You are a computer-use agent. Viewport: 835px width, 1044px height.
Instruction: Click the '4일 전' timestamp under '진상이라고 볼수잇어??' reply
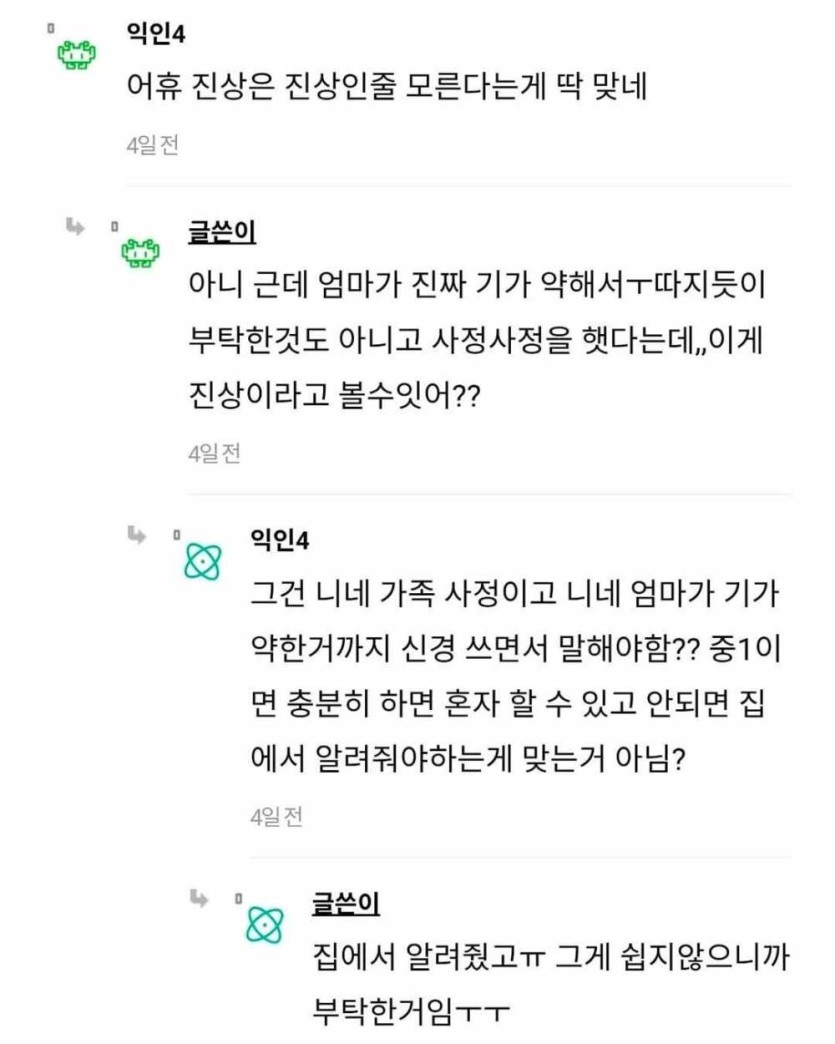tap(214, 453)
